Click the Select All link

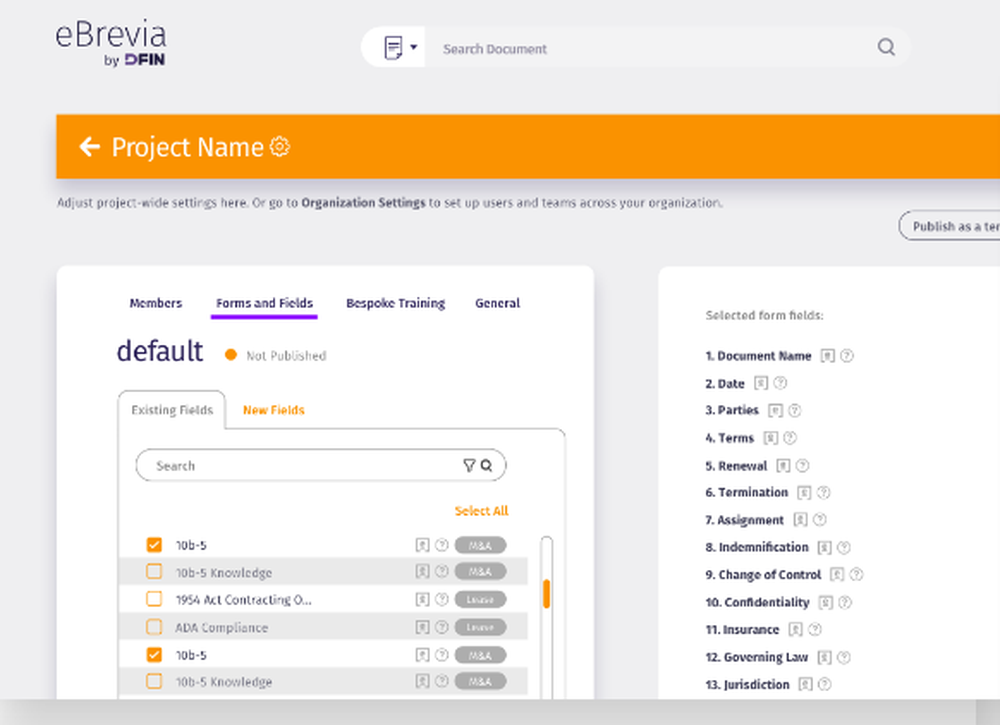pyautogui.click(x=481, y=510)
